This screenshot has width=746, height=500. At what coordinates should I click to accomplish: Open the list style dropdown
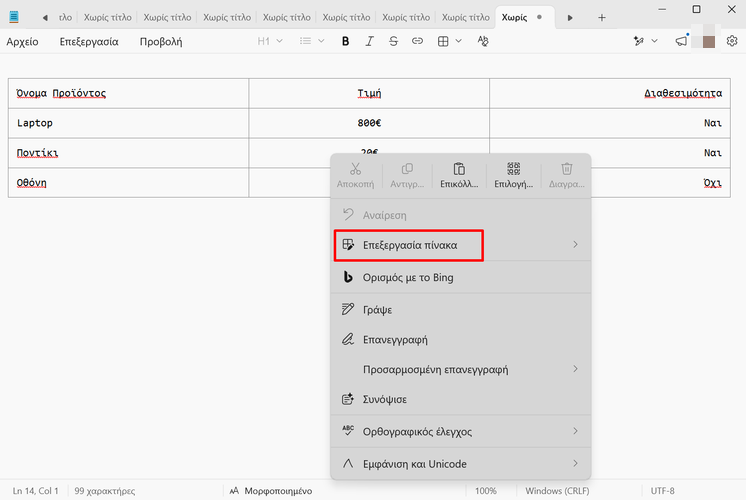click(x=312, y=41)
